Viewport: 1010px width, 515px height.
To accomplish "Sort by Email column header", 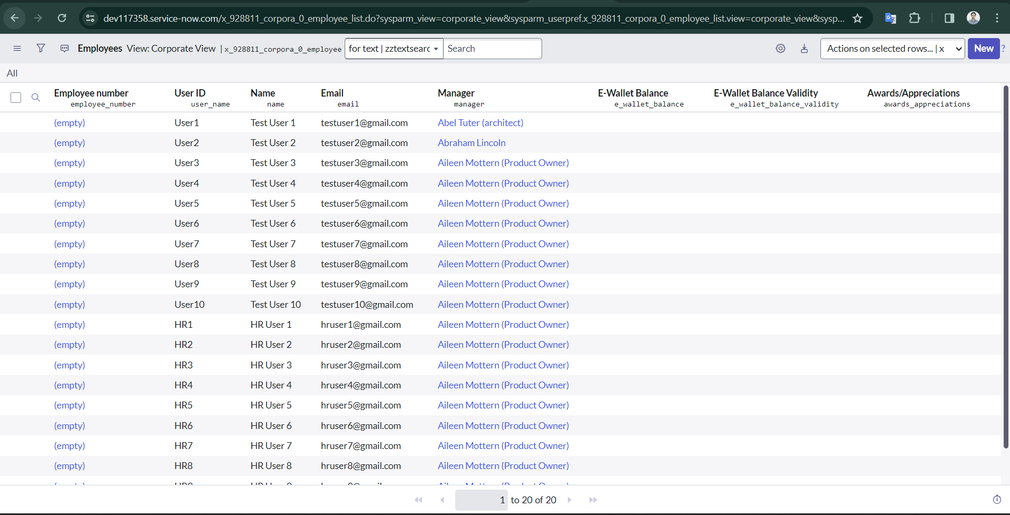I will (332, 93).
